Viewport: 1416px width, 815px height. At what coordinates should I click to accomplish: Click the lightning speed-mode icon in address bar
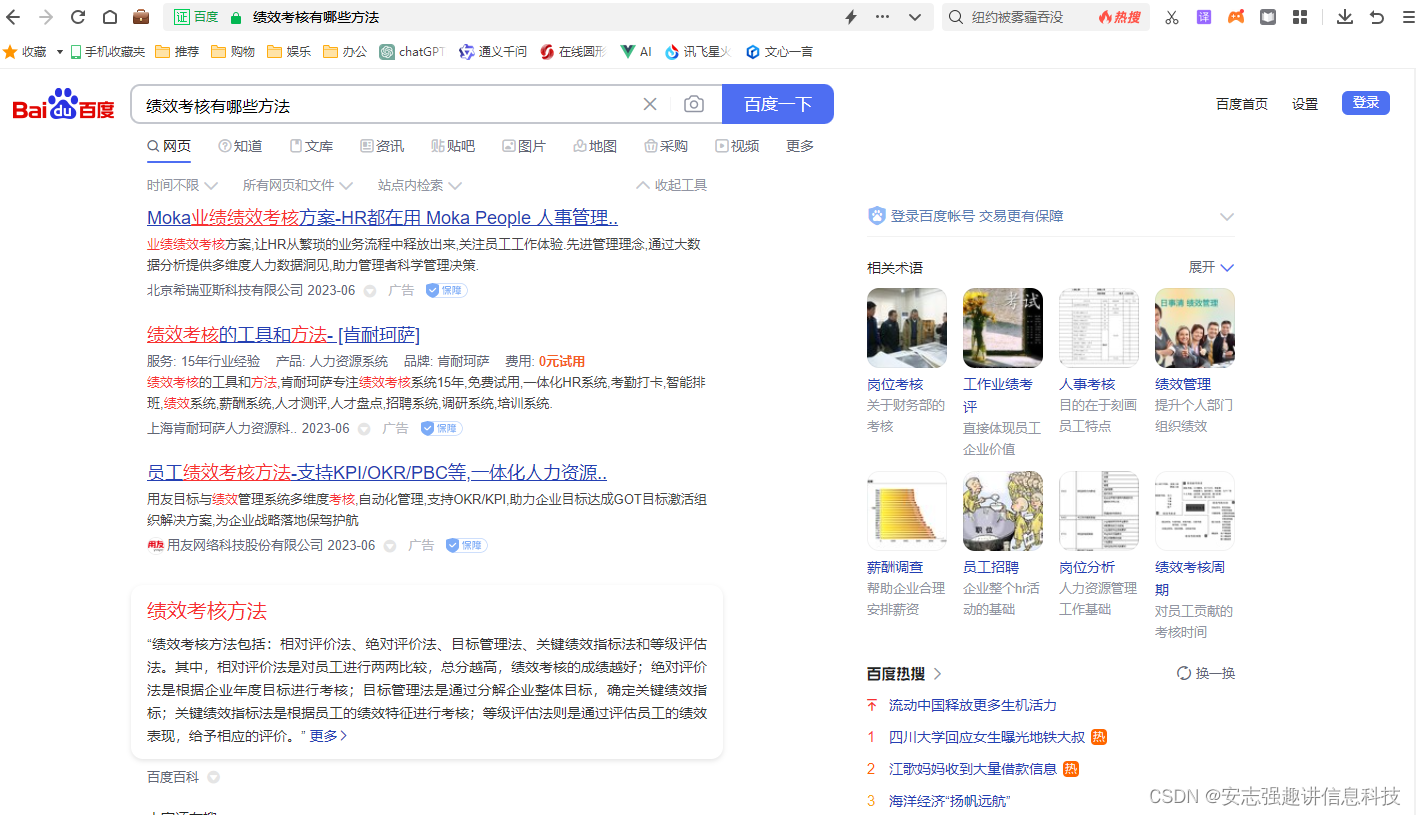851,17
